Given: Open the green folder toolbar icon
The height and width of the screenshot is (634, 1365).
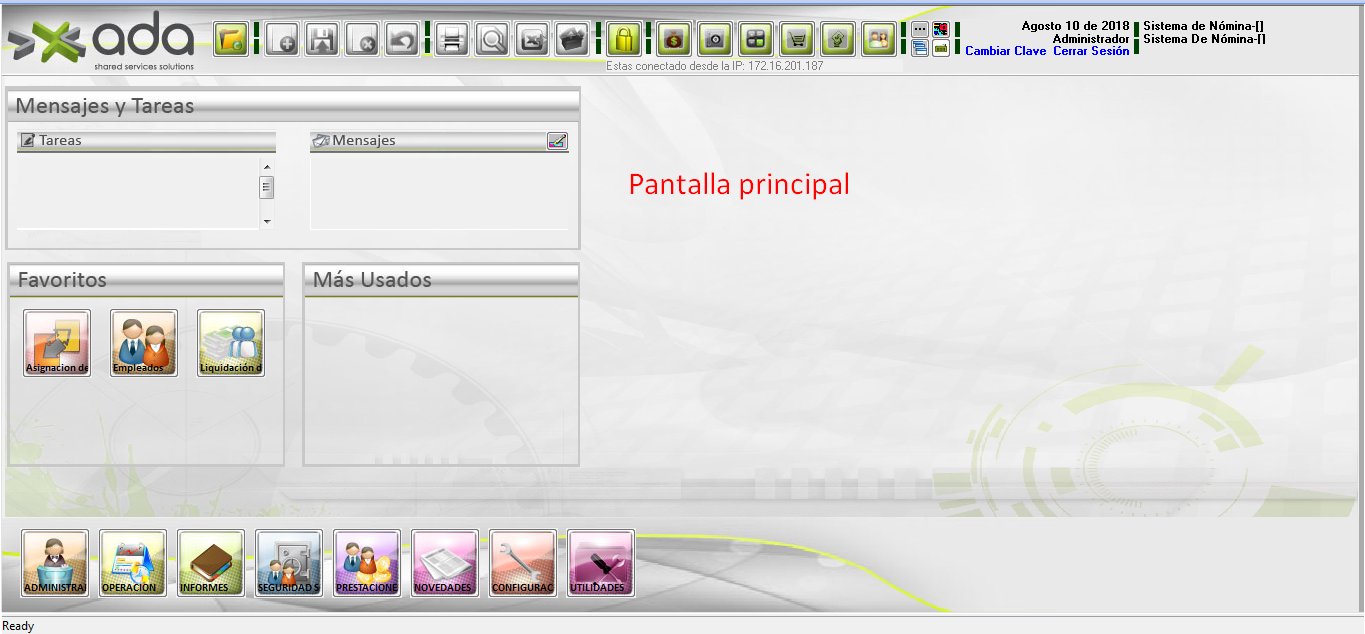Looking at the screenshot, I should [x=231, y=40].
